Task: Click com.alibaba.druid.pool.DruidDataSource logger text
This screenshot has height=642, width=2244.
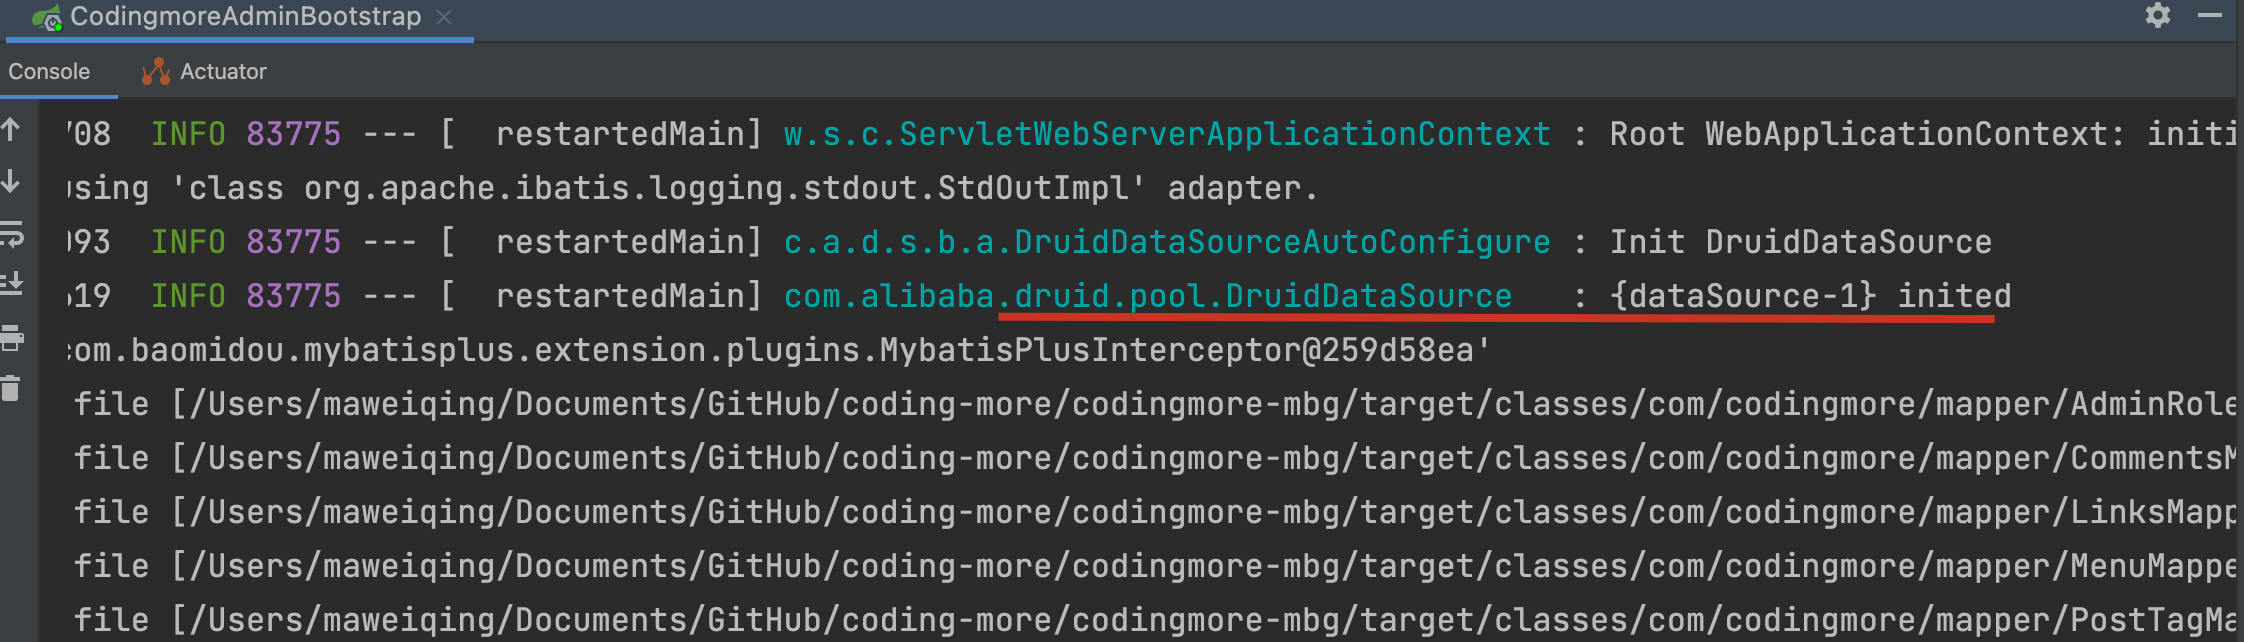Action: pyautogui.click(x=1147, y=296)
